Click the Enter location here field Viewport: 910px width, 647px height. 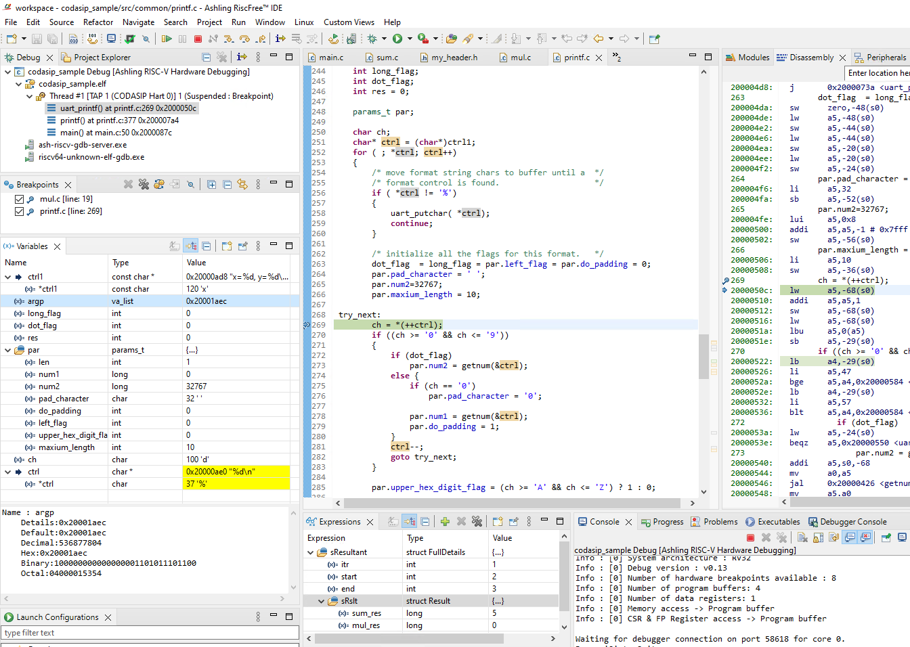click(x=877, y=73)
